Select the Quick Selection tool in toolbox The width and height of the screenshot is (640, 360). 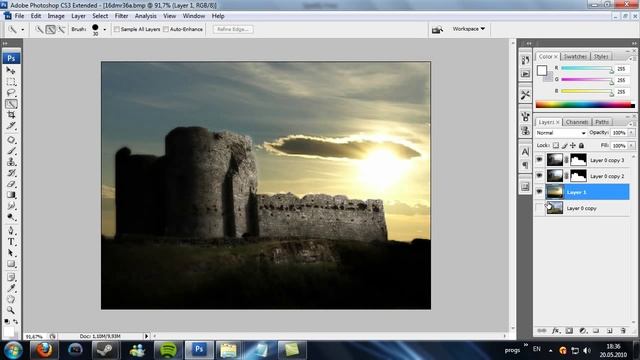point(11,104)
